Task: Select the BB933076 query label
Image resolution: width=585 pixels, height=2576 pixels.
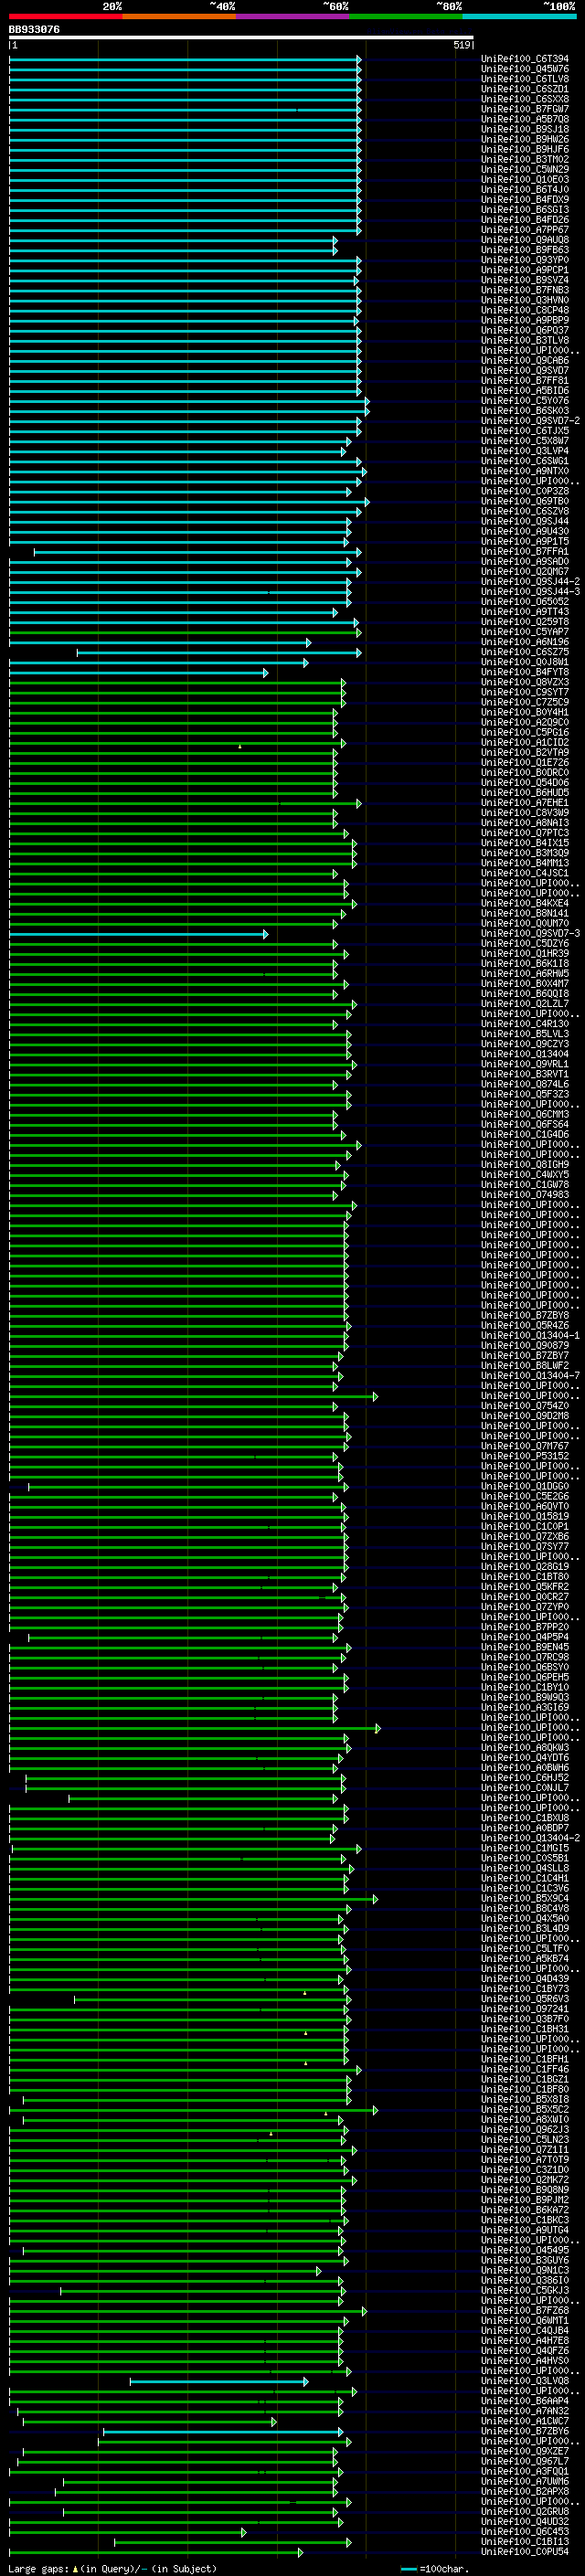Action: coord(34,30)
